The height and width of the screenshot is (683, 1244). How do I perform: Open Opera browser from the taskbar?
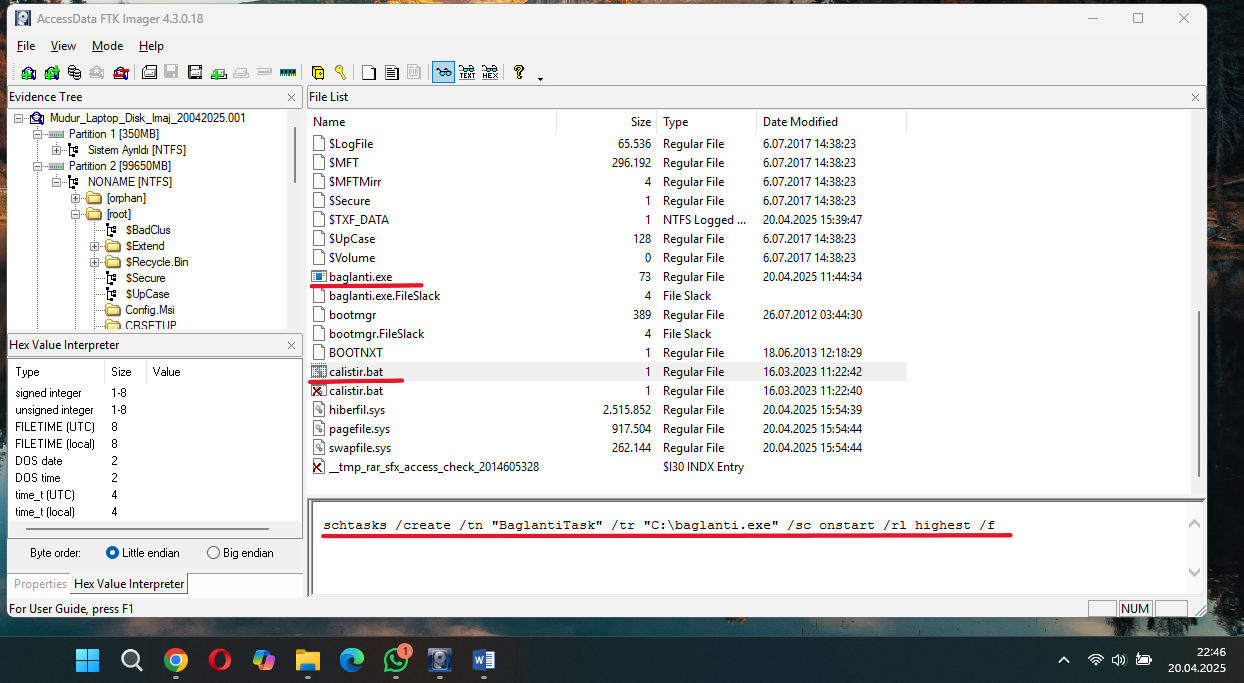click(220, 660)
